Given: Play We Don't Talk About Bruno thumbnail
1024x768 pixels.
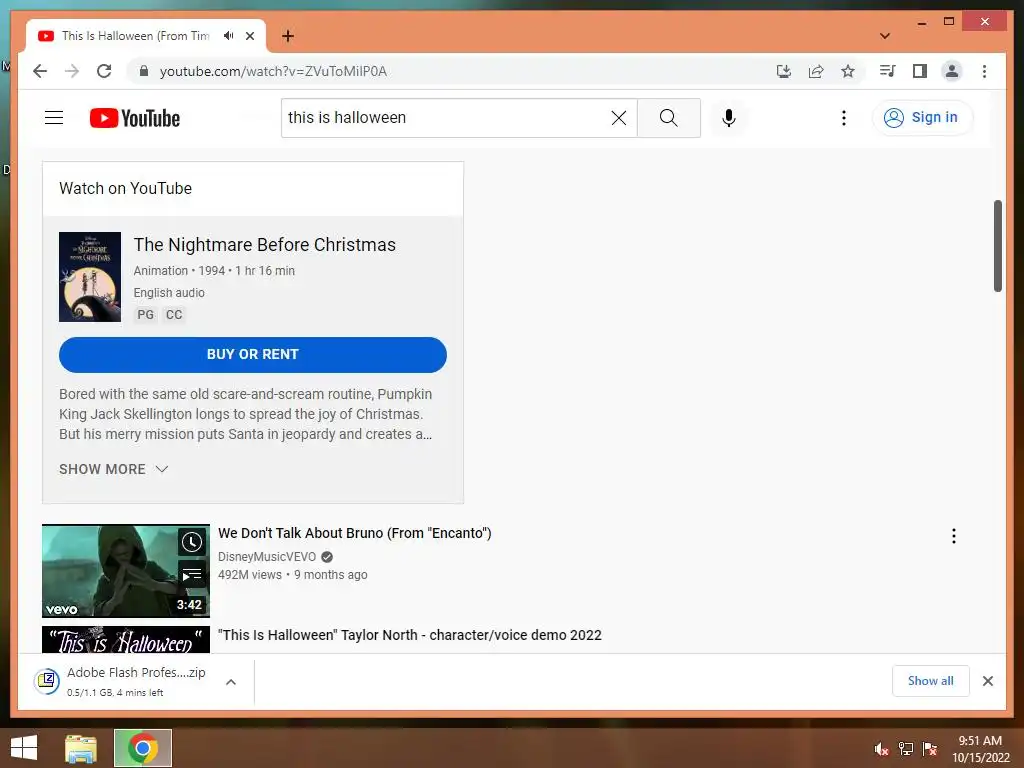Looking at the screenshot, I should pyautogui.click(x=126, y=571).
